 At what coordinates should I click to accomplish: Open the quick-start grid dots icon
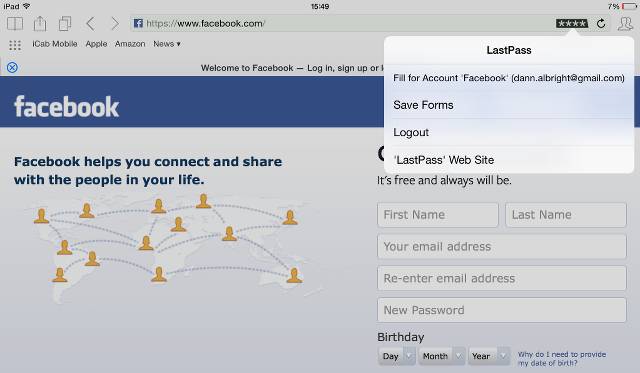point(15,45)
